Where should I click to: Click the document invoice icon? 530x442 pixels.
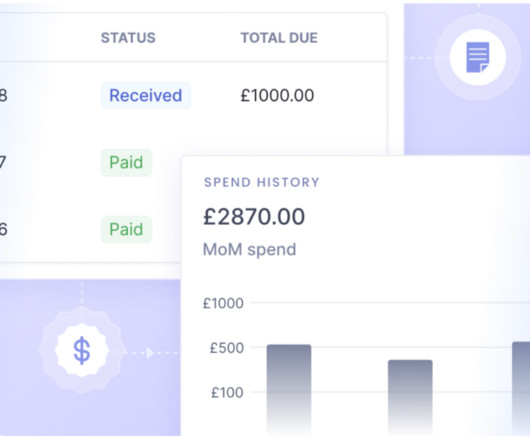coord(478,57)
